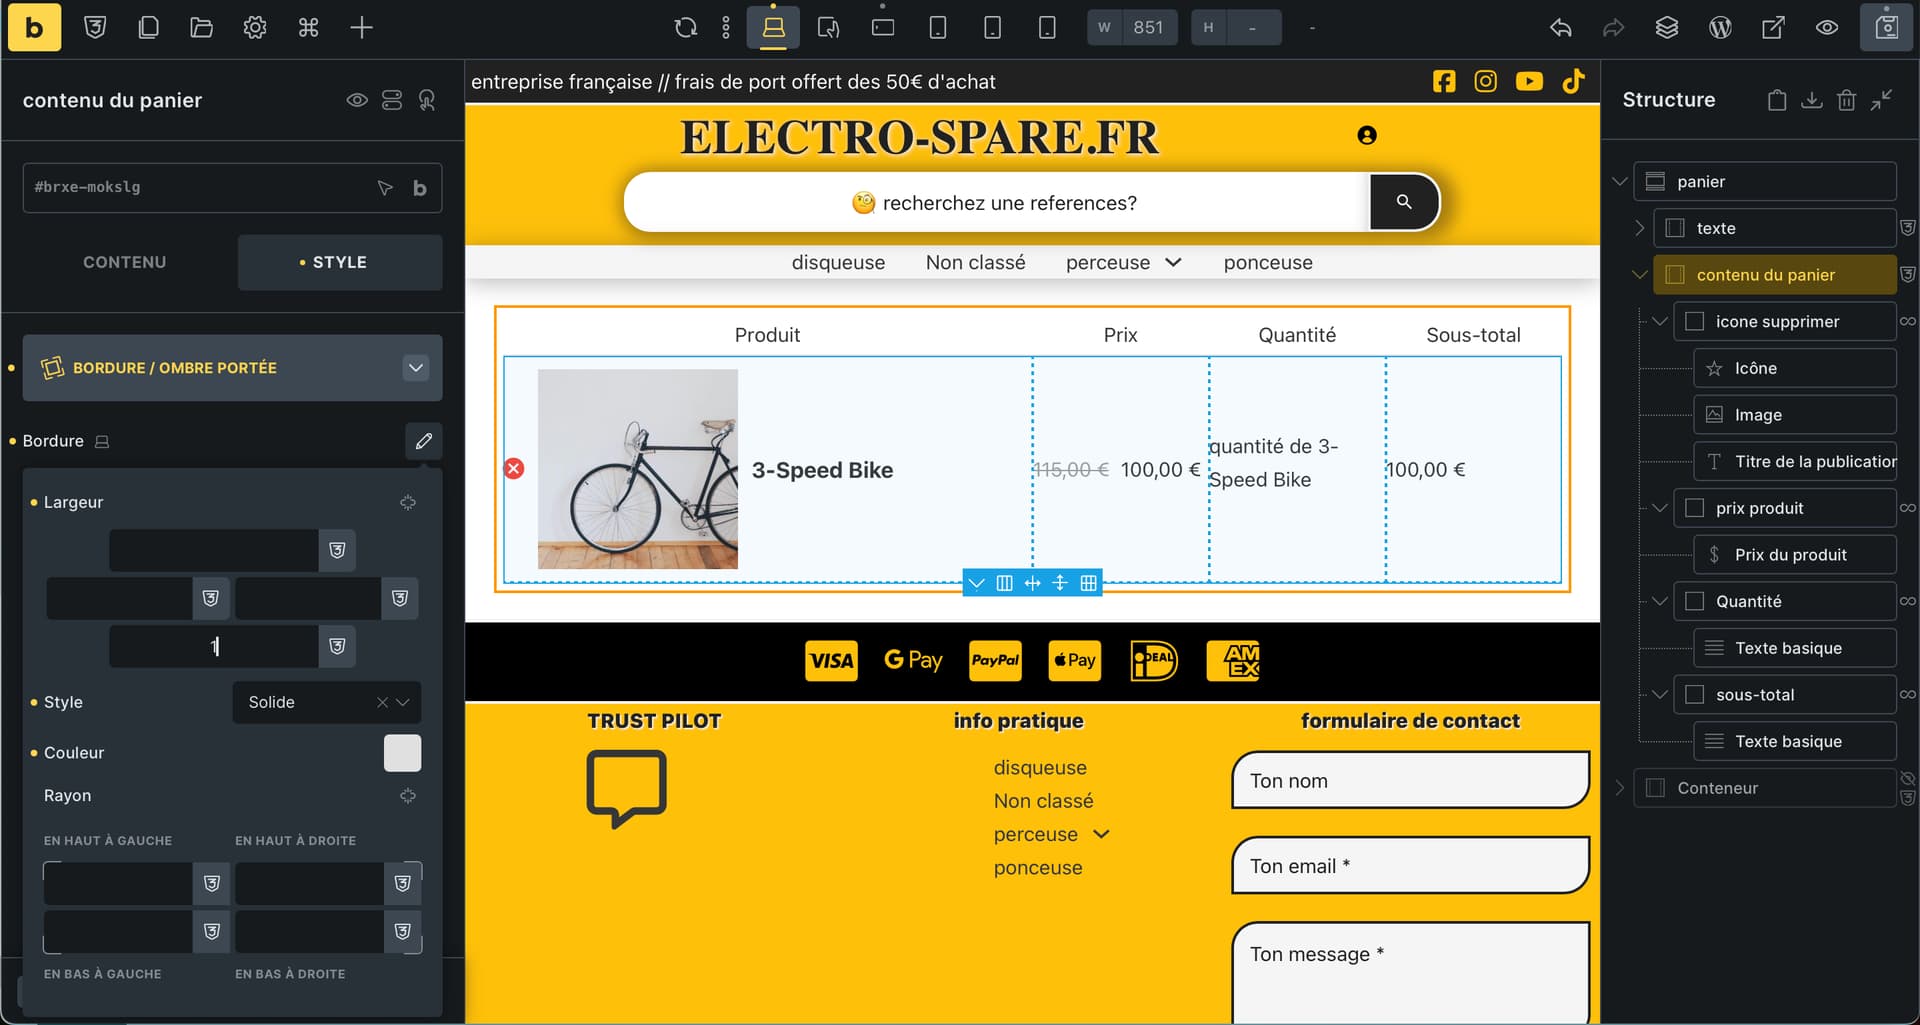1920x1025 pixels.
Task: Switch to the STYLE tab
Action: 339,262
